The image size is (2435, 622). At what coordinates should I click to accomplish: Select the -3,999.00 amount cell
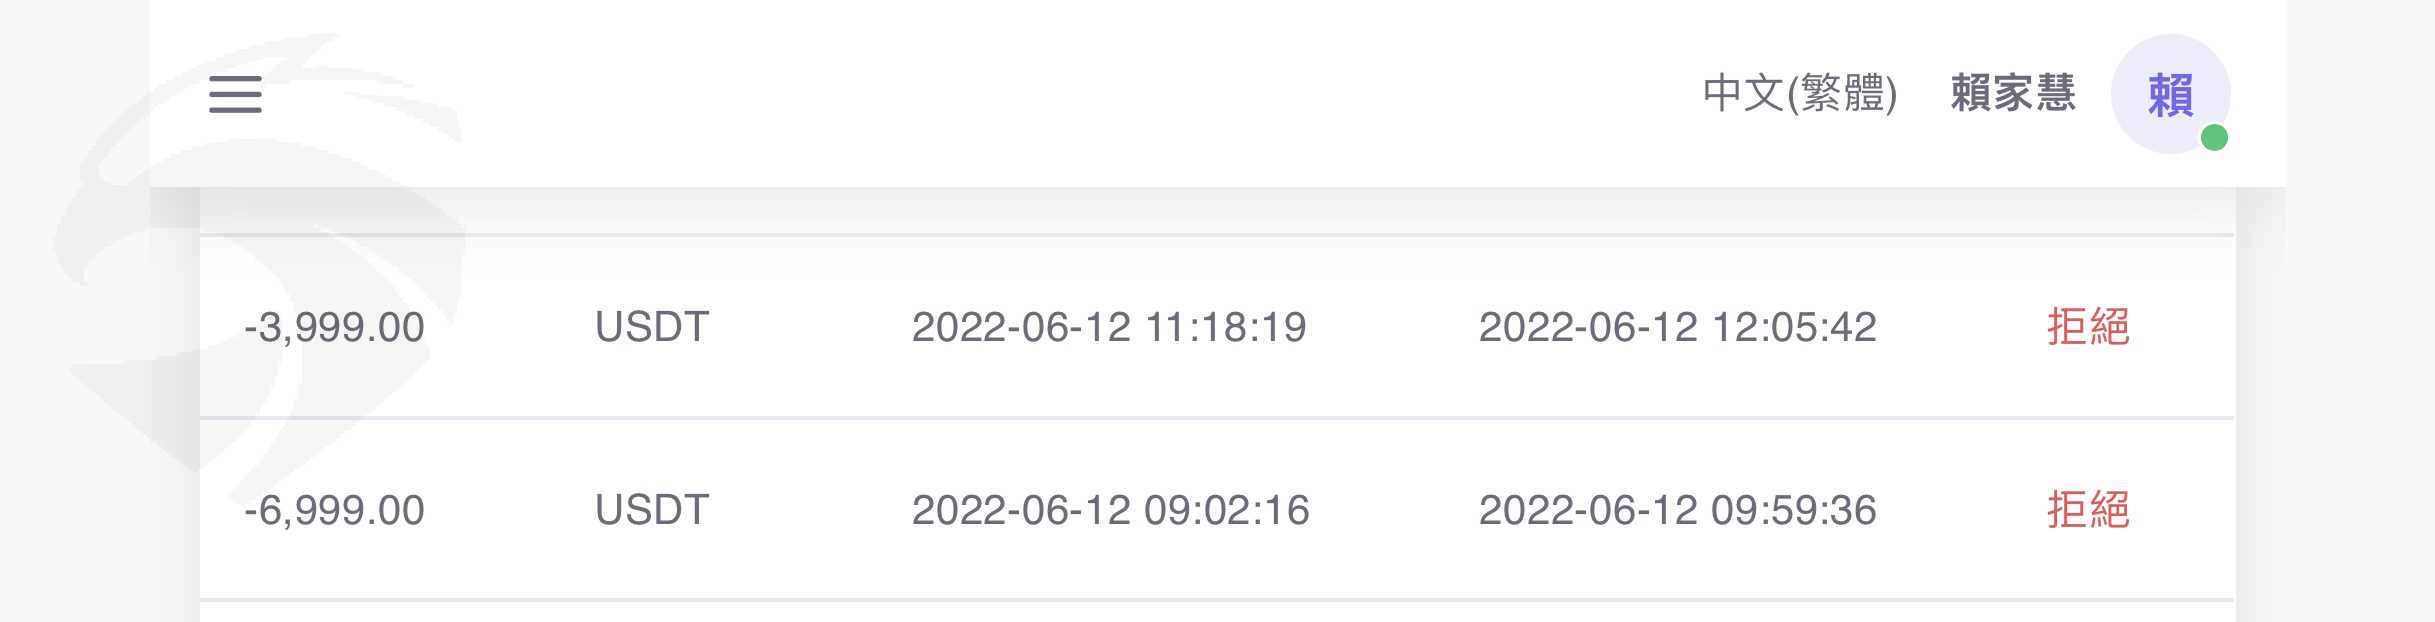click(334, 328)
